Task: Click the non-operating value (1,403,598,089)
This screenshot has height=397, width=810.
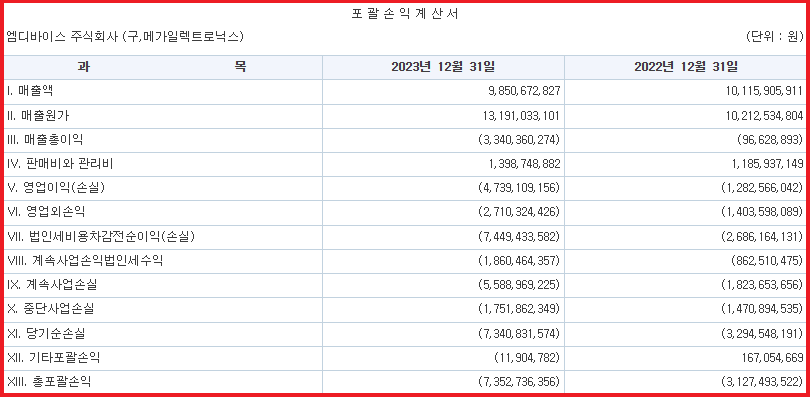Action: tap(763, 213)
